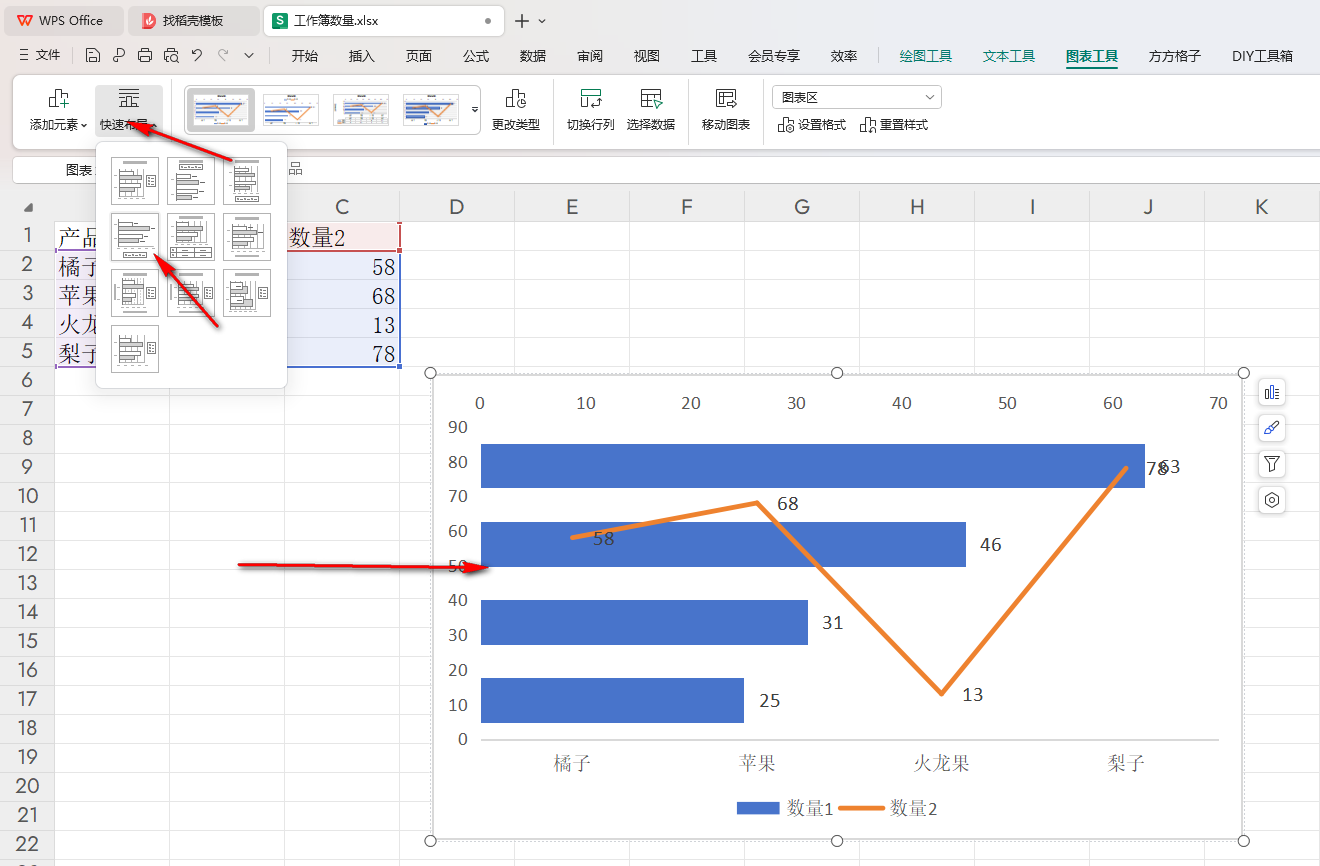Click the blue 数量1 legend color swatch
Screen dimensions: 1320x866
757,809
